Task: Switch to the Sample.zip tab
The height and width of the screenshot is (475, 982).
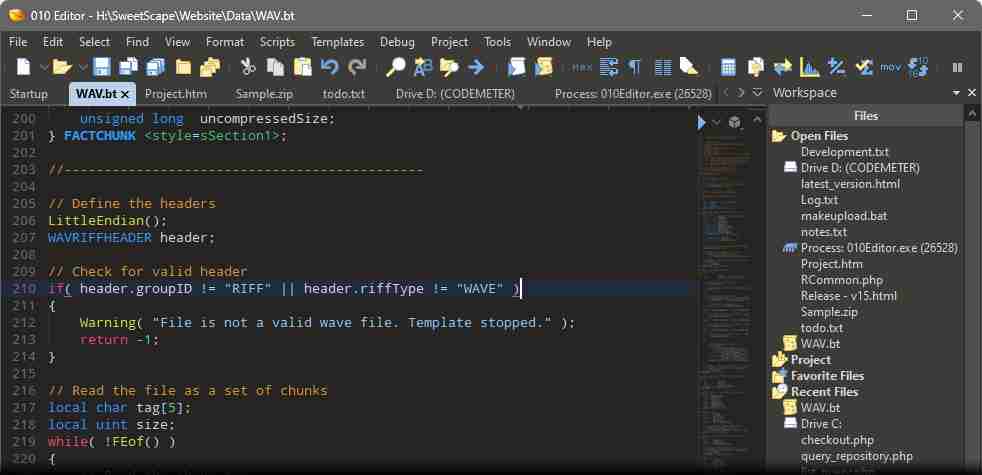Action: [263, 93]
